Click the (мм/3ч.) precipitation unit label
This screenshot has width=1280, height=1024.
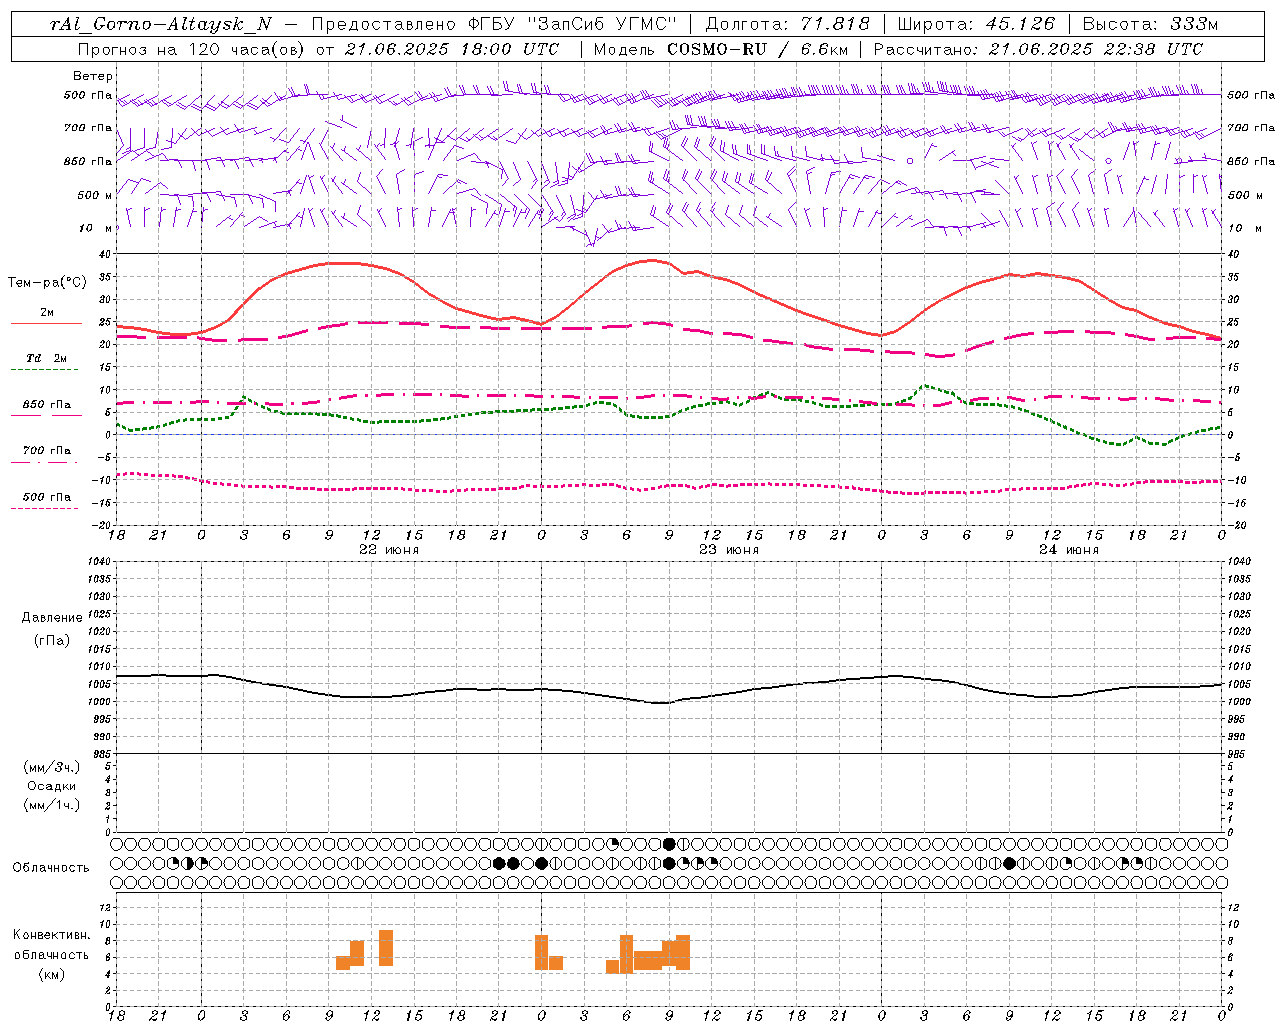click(52, 767)
